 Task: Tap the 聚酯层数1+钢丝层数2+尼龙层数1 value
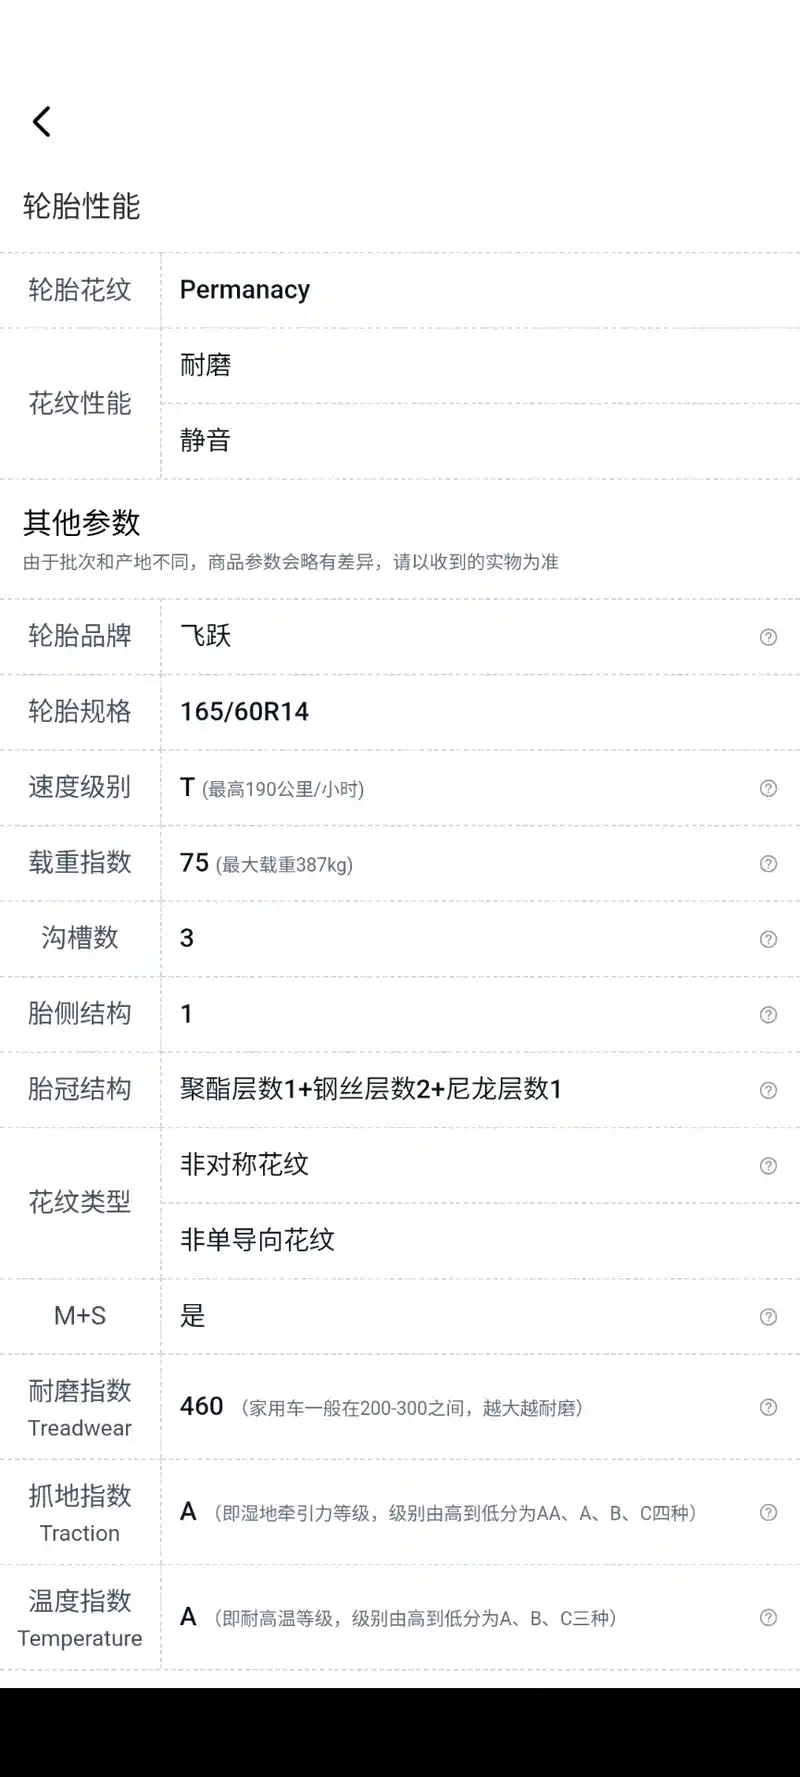(x=371, y=1089)
